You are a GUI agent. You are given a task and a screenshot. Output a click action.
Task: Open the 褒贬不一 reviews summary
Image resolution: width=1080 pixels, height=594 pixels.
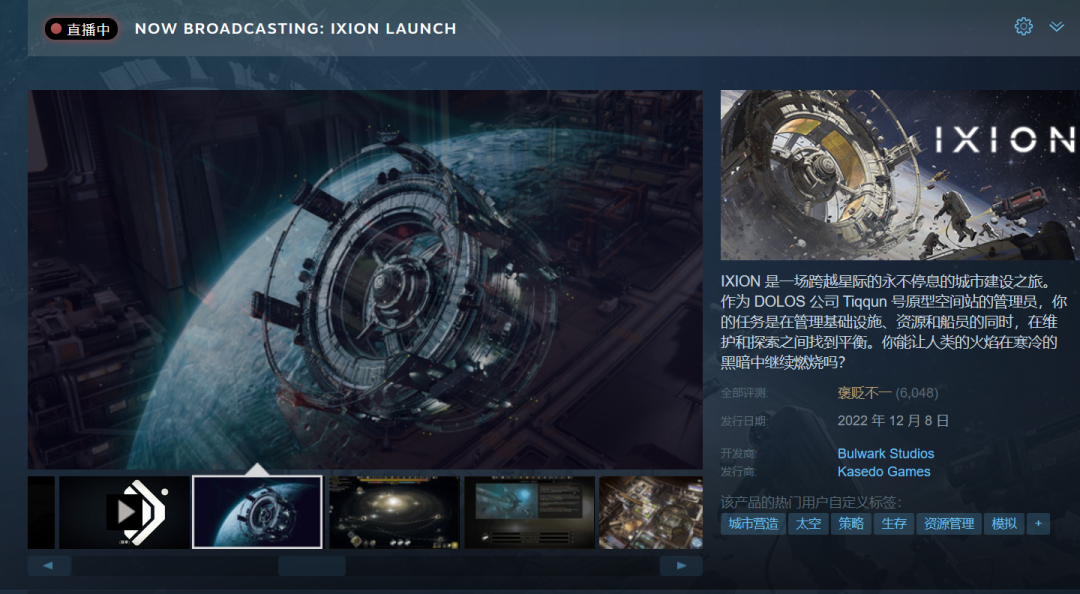pyautogui.click(x=864, y=393)
